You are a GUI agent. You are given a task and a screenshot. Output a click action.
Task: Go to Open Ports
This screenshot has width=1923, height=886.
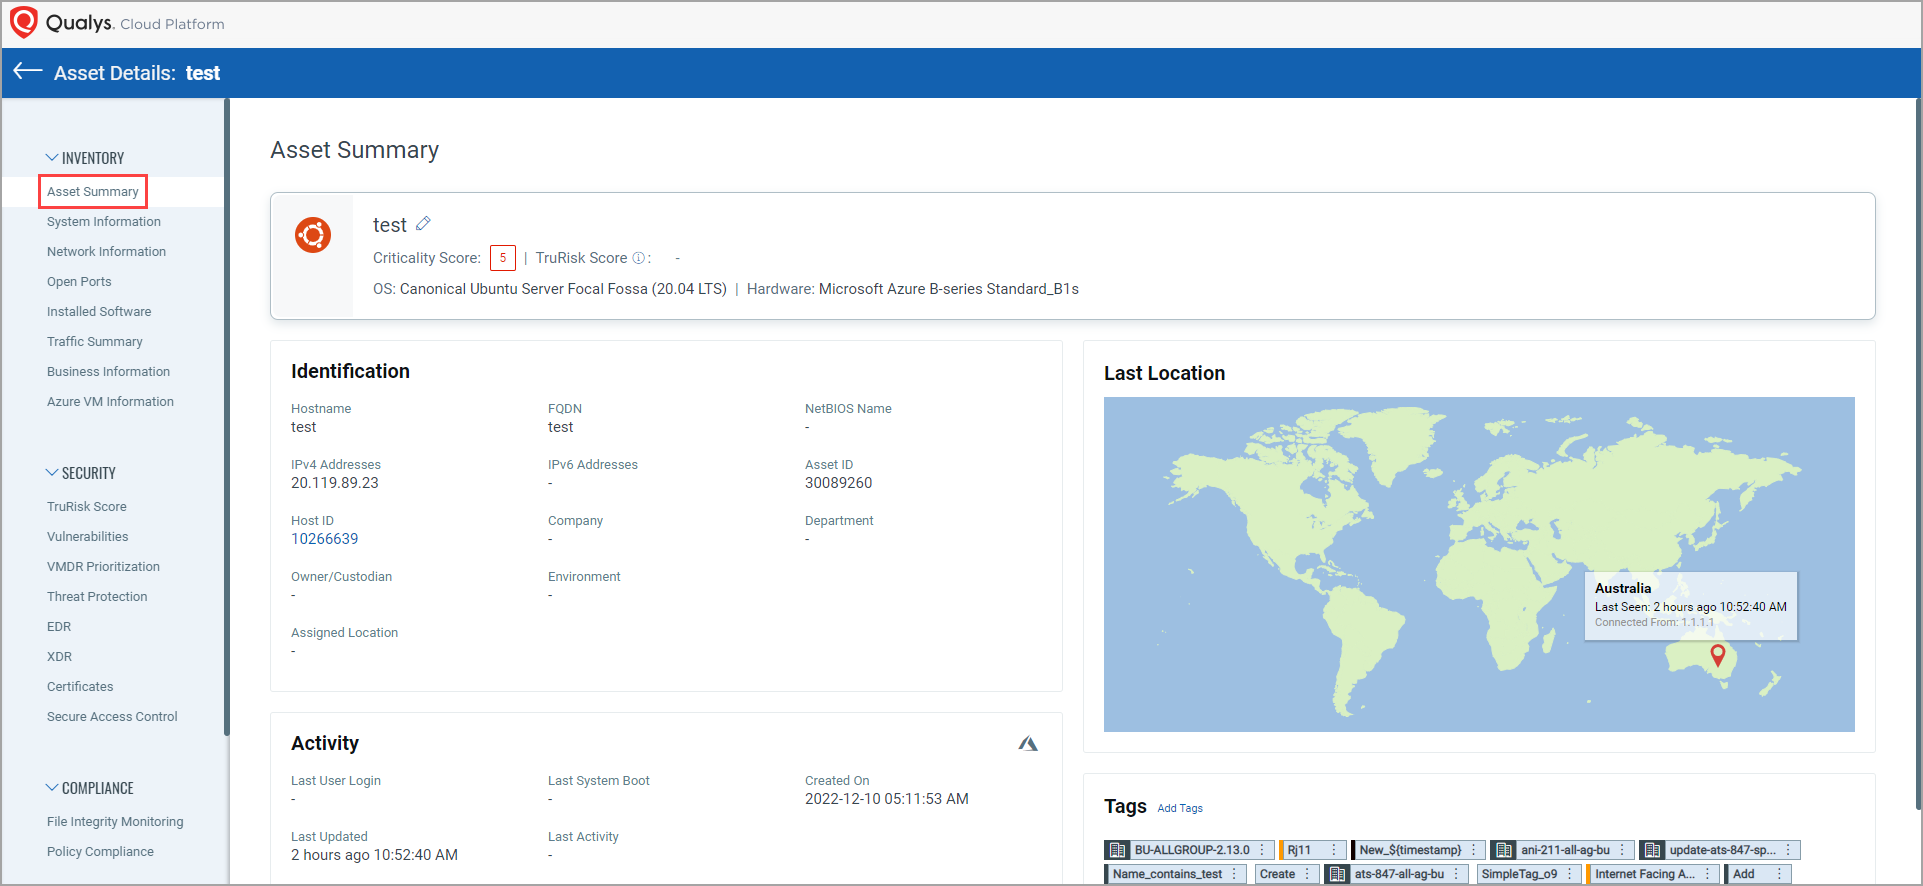(x=79, y=282)
